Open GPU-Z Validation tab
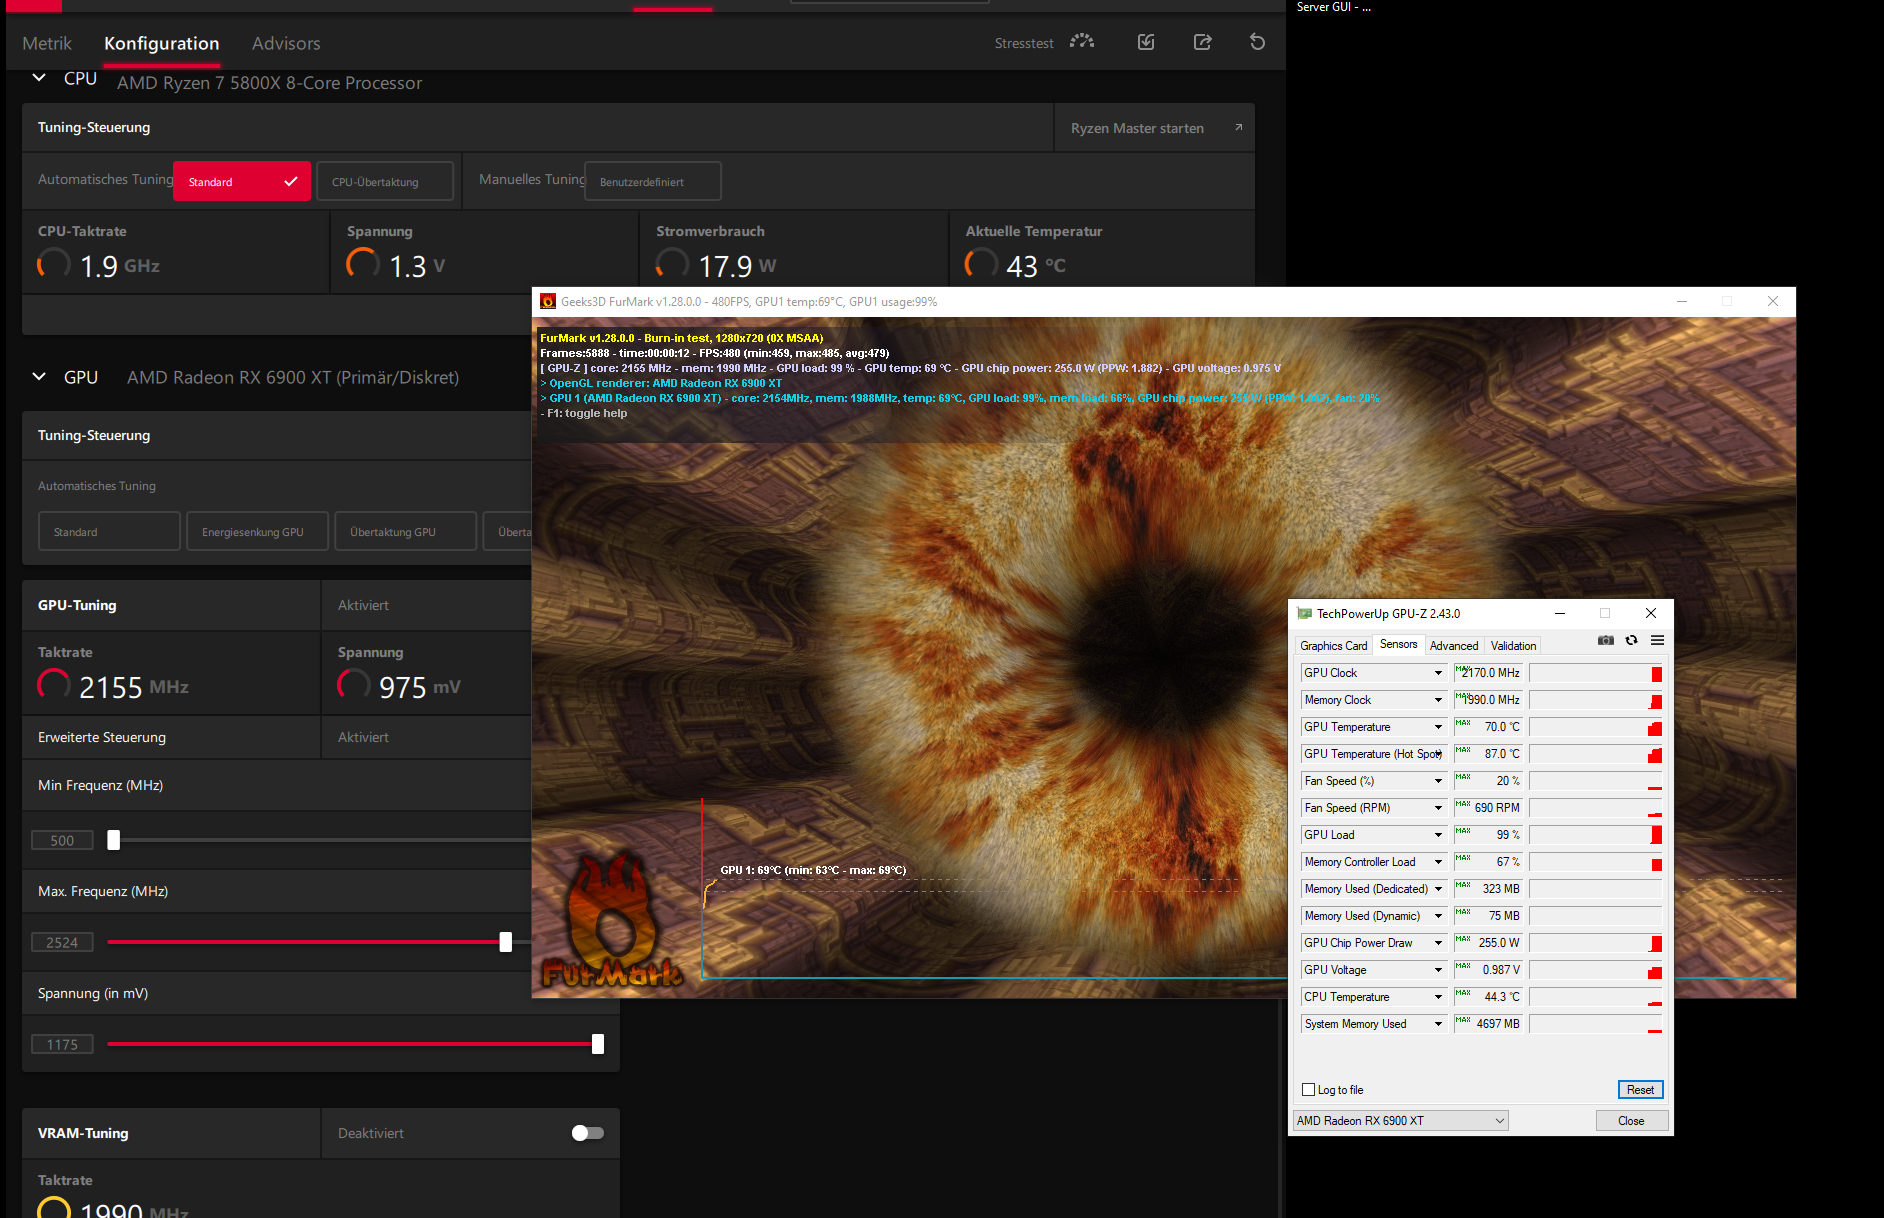The width and height of the screenshot is (1884, 1218). [x=1513, y=645]
